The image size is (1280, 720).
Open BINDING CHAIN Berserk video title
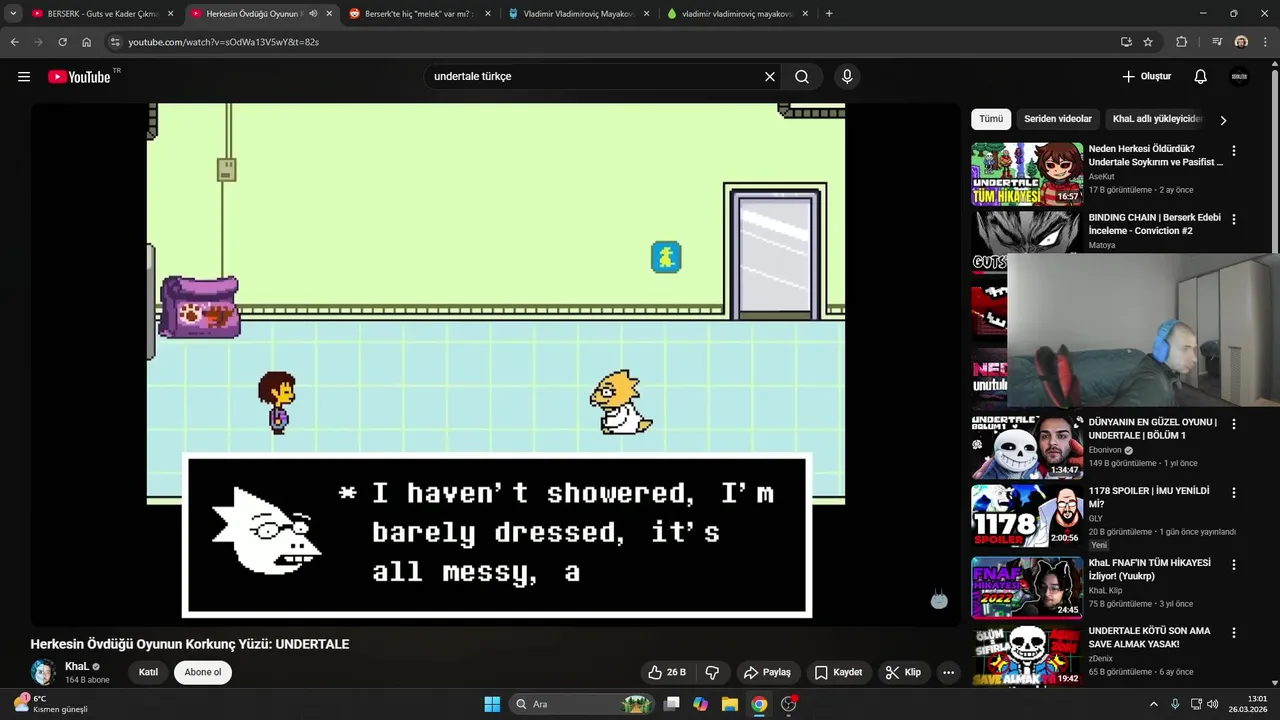1154,224
